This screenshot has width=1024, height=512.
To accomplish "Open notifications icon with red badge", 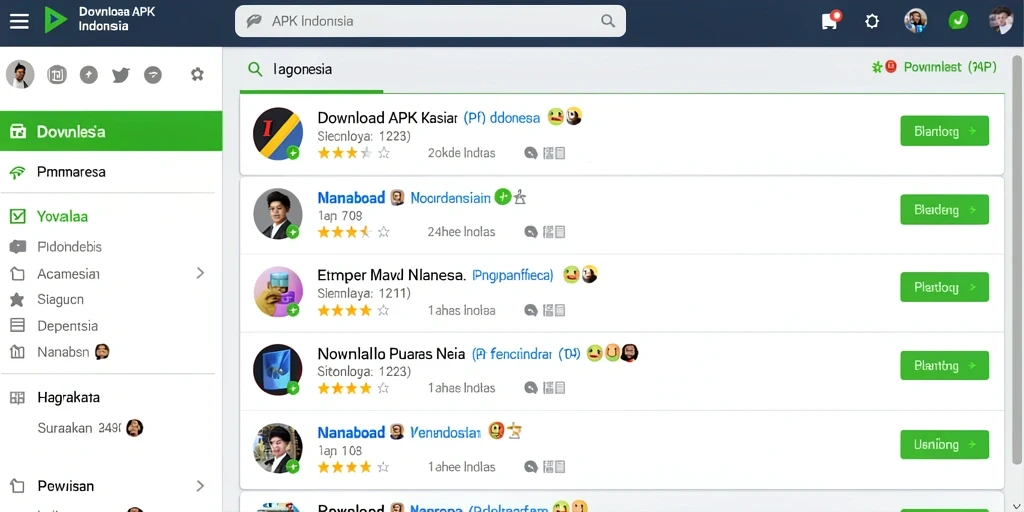I will tap(830, 20).
